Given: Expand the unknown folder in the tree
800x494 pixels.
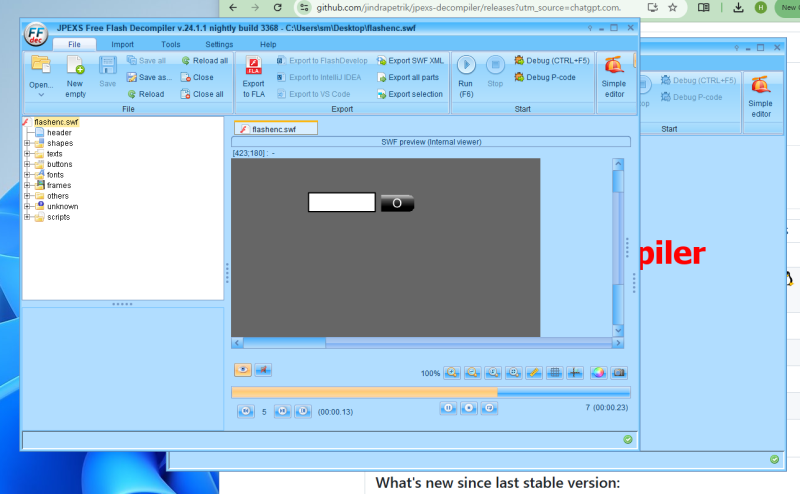Looking at the screenshot, I should (x=27, y=207).
